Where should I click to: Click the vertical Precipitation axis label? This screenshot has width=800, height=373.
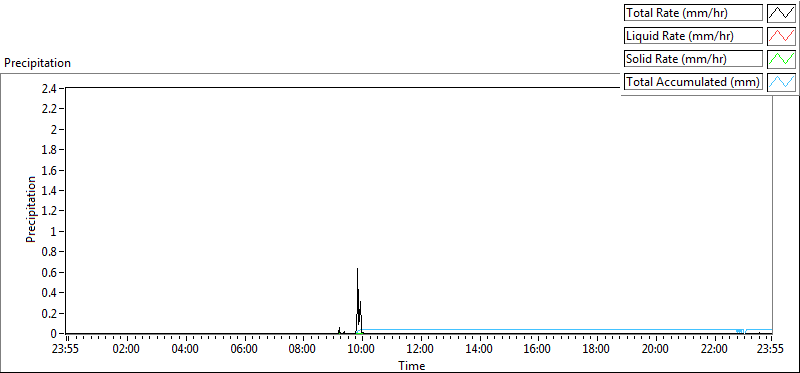[x=31, y=209]
